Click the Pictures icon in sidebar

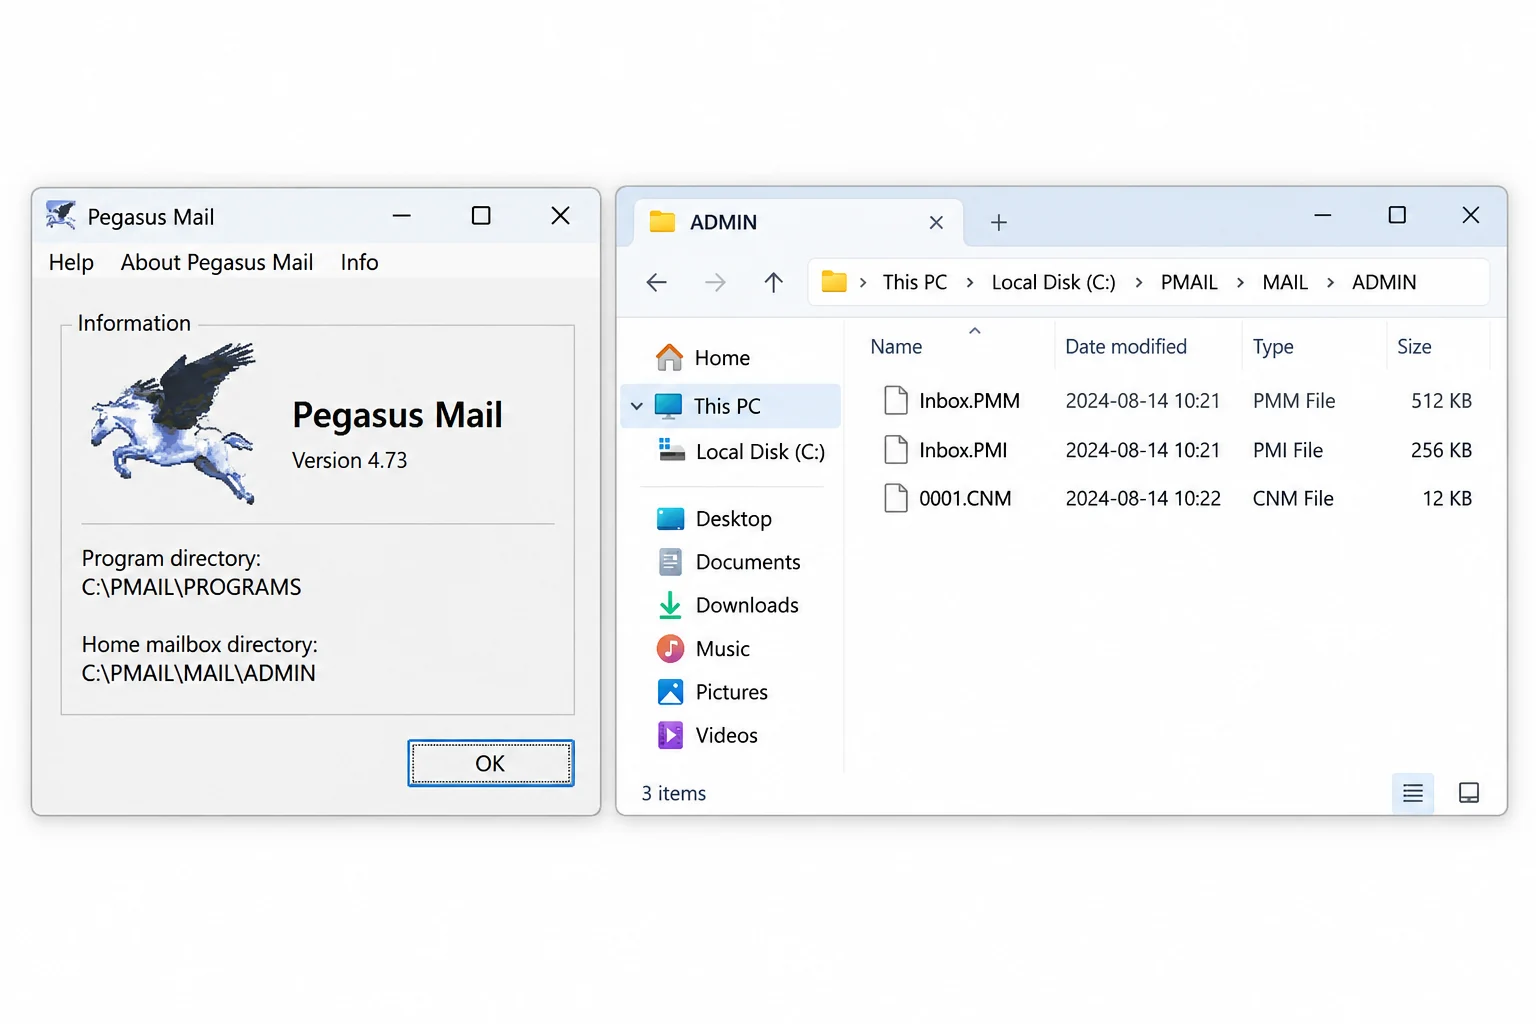[x=670, y=691]
